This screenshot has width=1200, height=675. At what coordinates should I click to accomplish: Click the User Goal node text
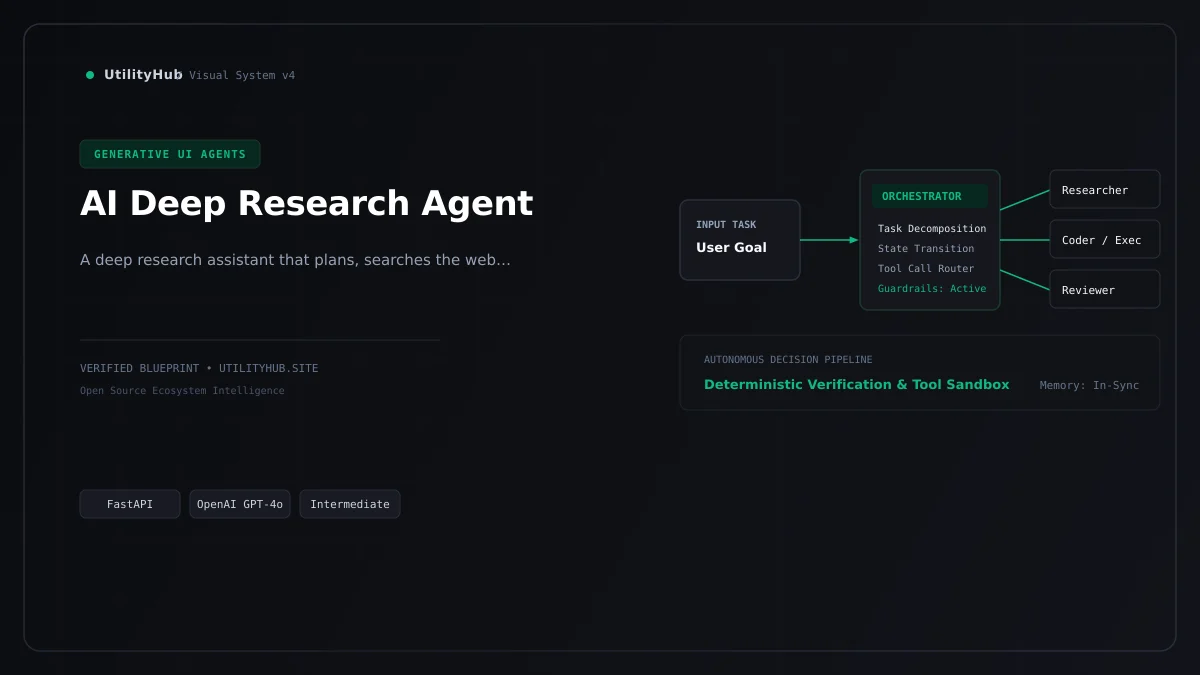pos(731,248)
